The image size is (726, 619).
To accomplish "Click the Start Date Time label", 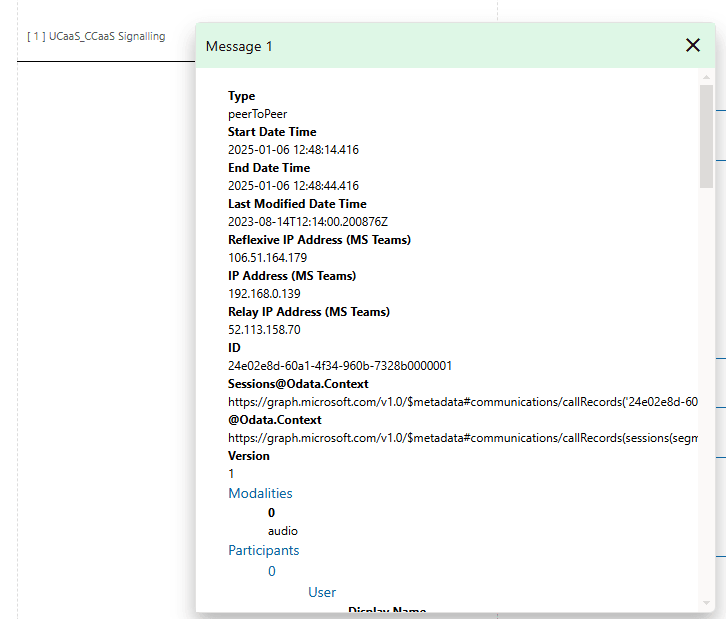I will [x=272, y=132].
